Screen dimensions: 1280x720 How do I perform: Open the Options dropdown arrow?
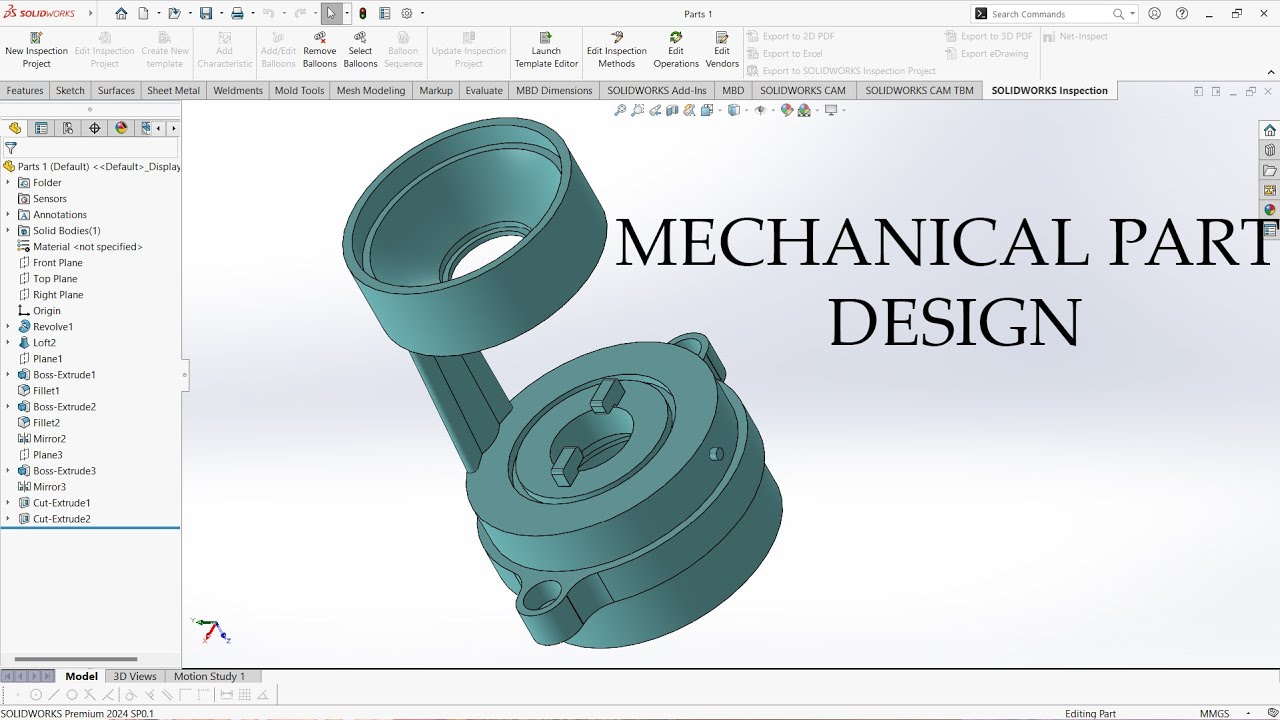(422, 14)
